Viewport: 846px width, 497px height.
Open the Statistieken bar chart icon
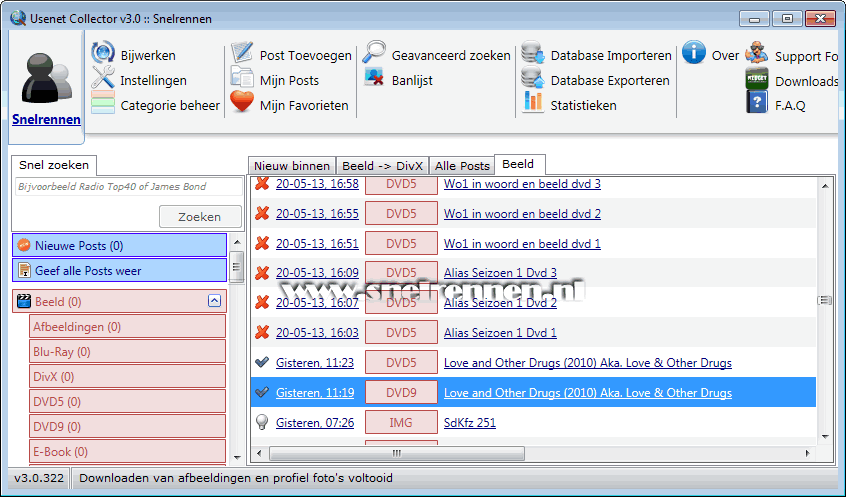coord(533,102)
